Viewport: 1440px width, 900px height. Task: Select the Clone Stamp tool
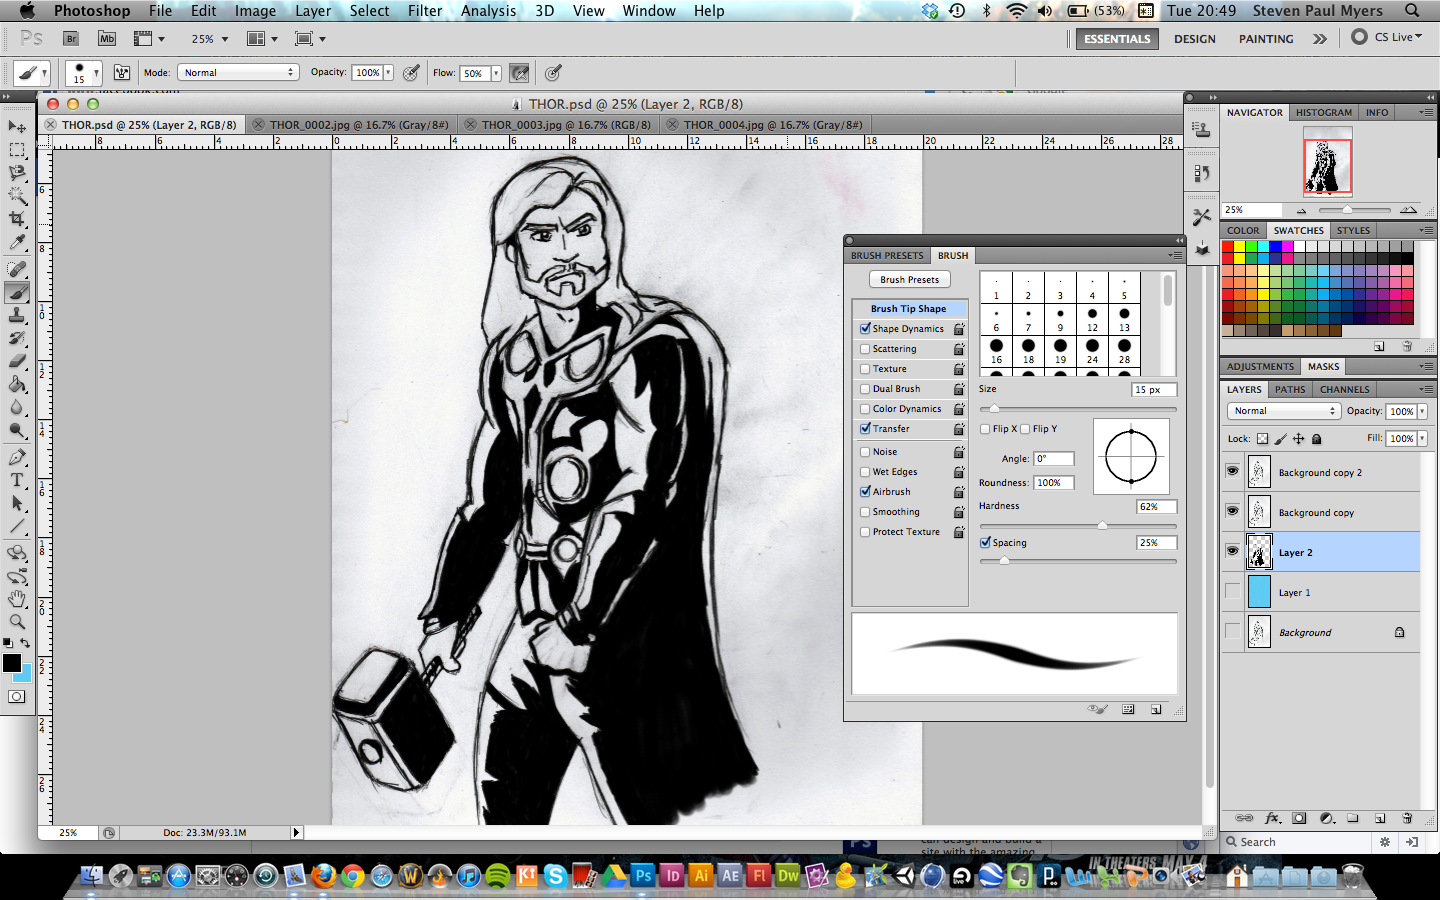(17, 315)
